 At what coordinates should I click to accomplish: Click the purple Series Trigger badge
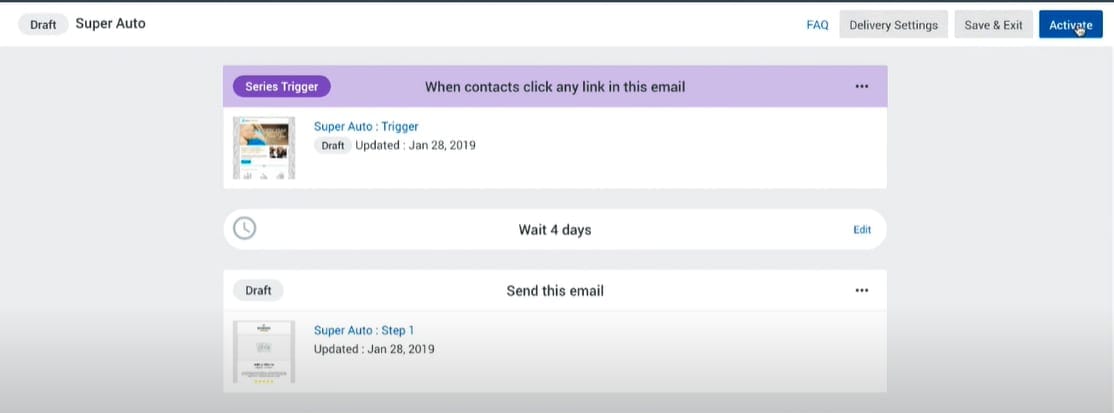(x=282, y=86)
